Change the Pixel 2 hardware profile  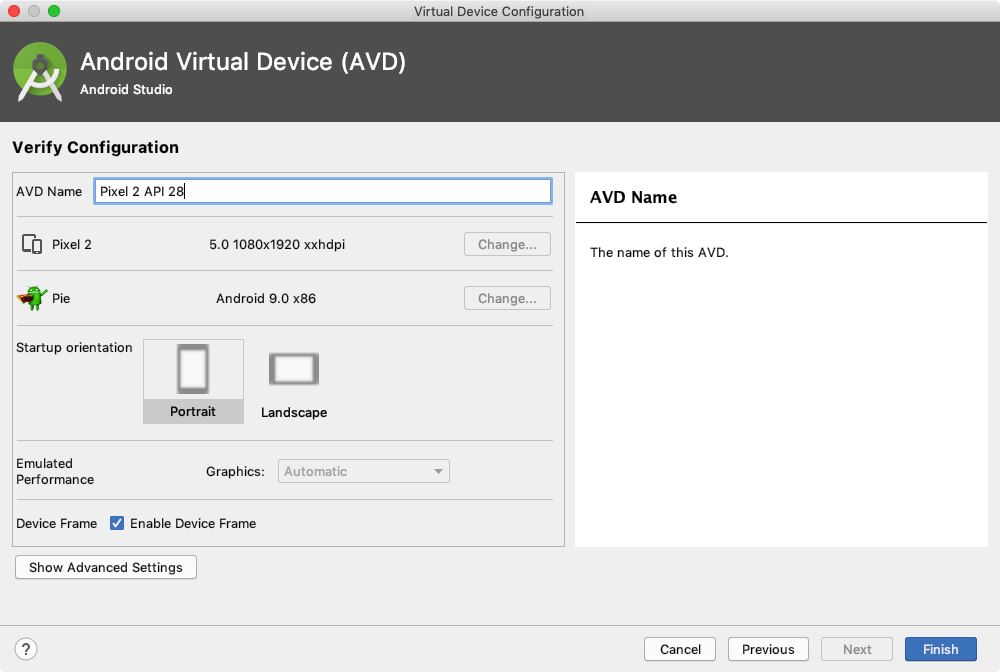click(507, 244)
